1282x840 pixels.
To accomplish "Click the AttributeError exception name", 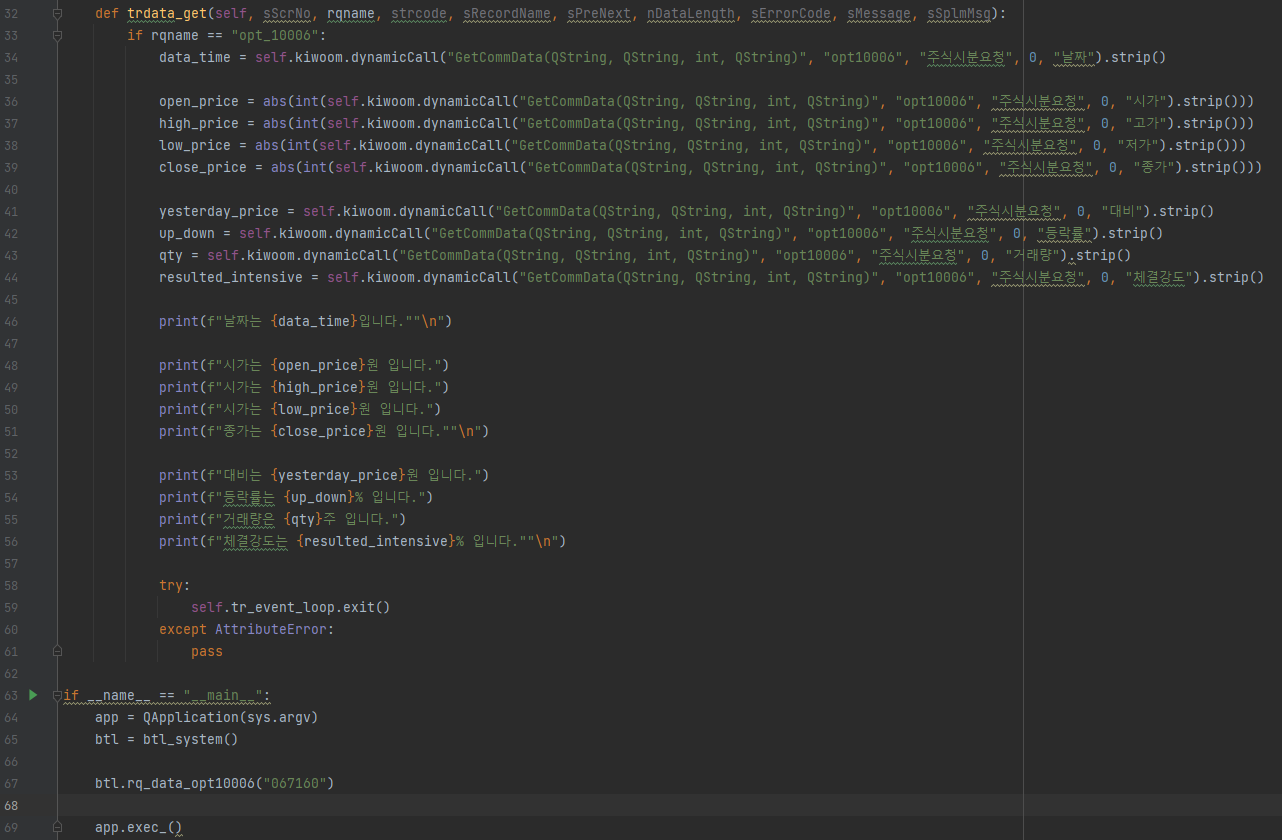I will tap(271, 629).
